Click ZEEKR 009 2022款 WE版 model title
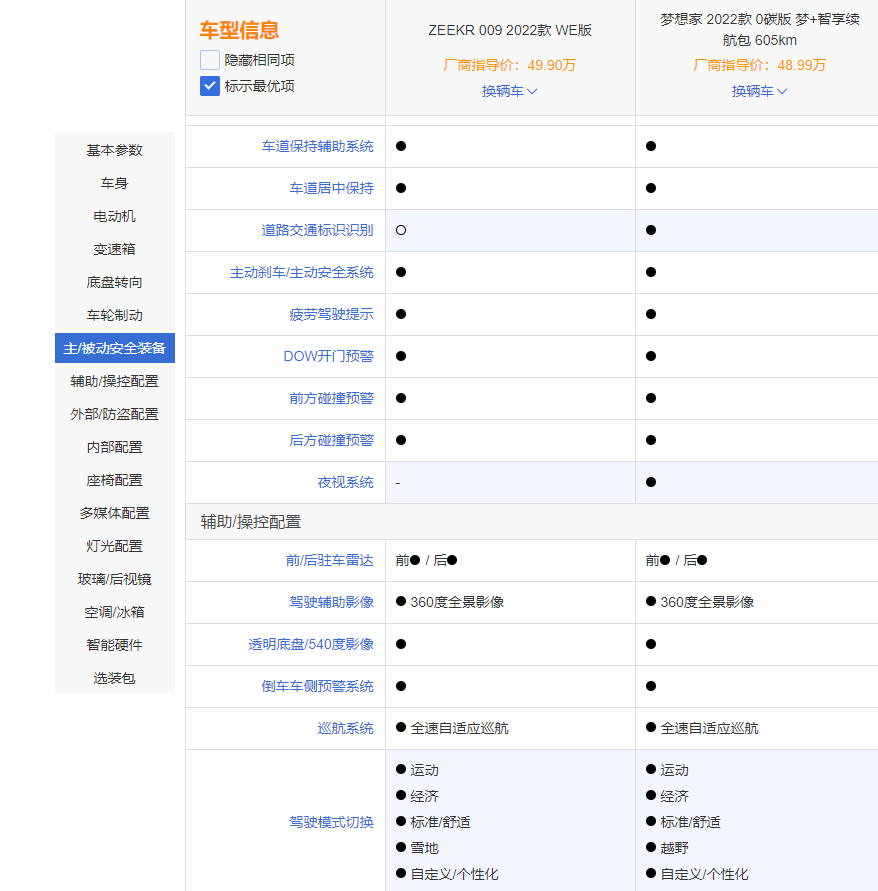 pos(510,30)
